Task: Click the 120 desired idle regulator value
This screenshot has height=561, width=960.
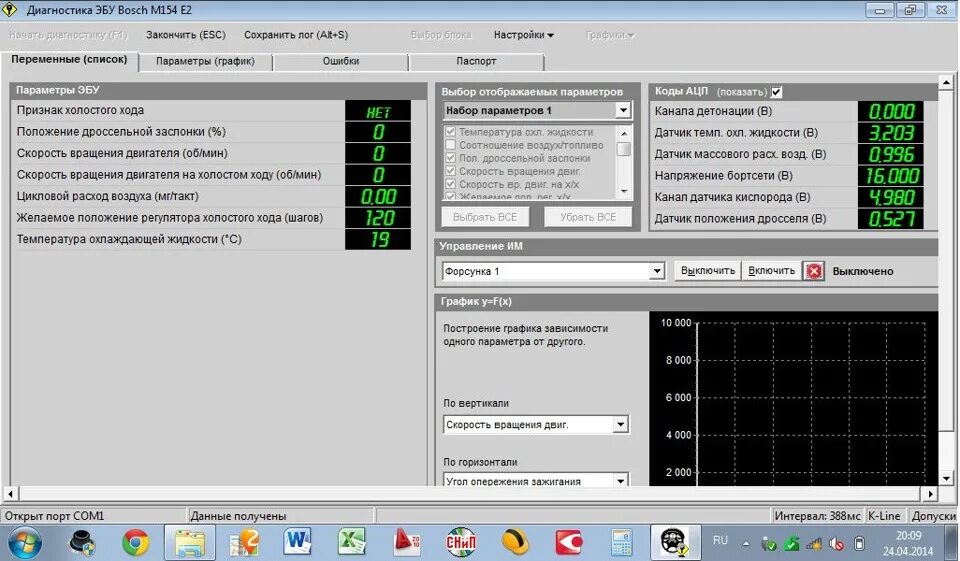Action: (x=378, y=218)
